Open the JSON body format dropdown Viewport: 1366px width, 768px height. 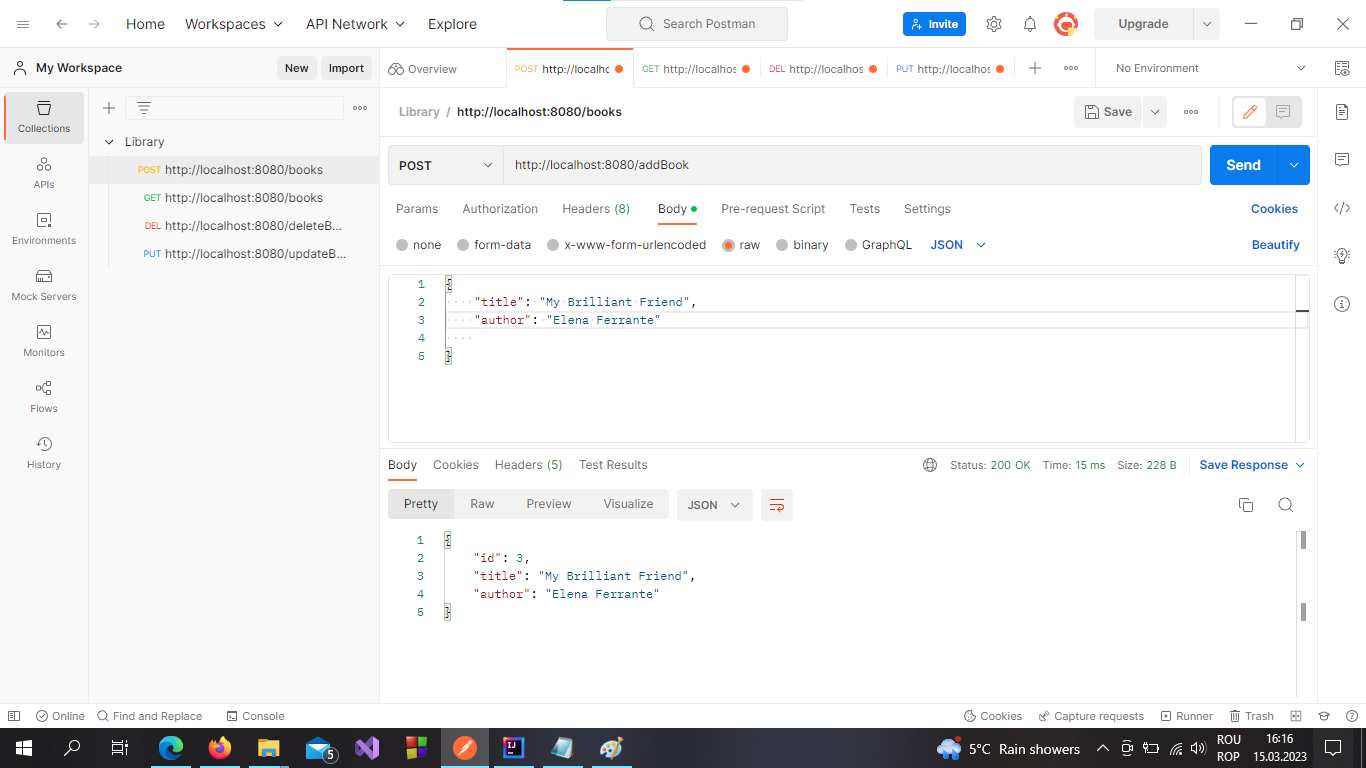pyautogui.click(x=958, y=245)
